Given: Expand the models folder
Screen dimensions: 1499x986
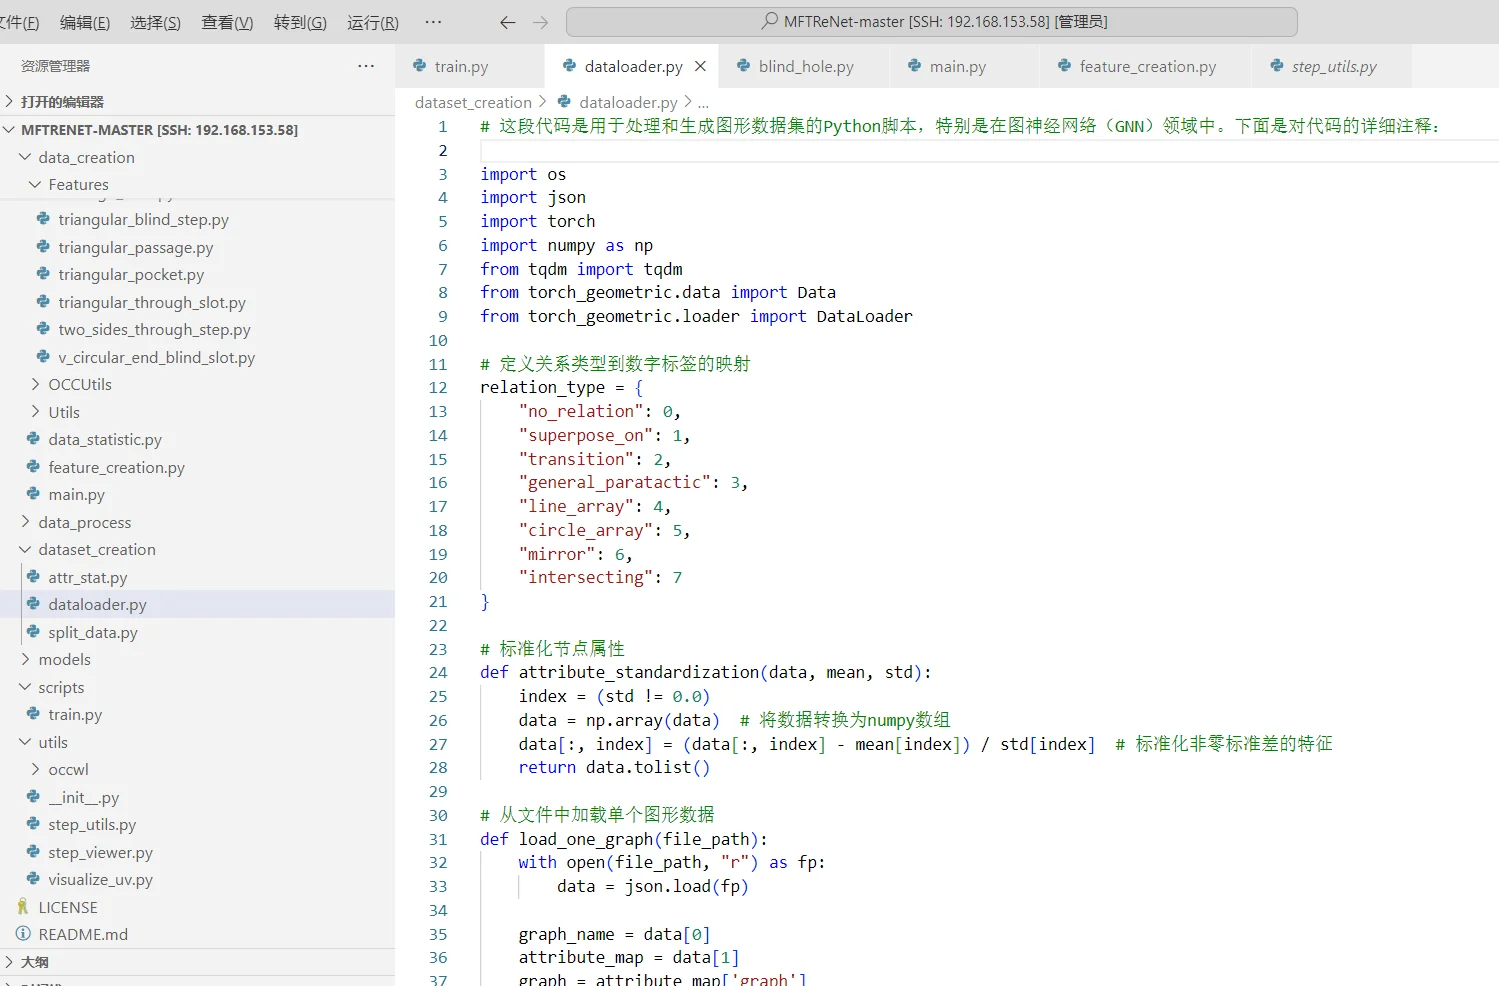Looking at the screenshot, I should 64,659.
